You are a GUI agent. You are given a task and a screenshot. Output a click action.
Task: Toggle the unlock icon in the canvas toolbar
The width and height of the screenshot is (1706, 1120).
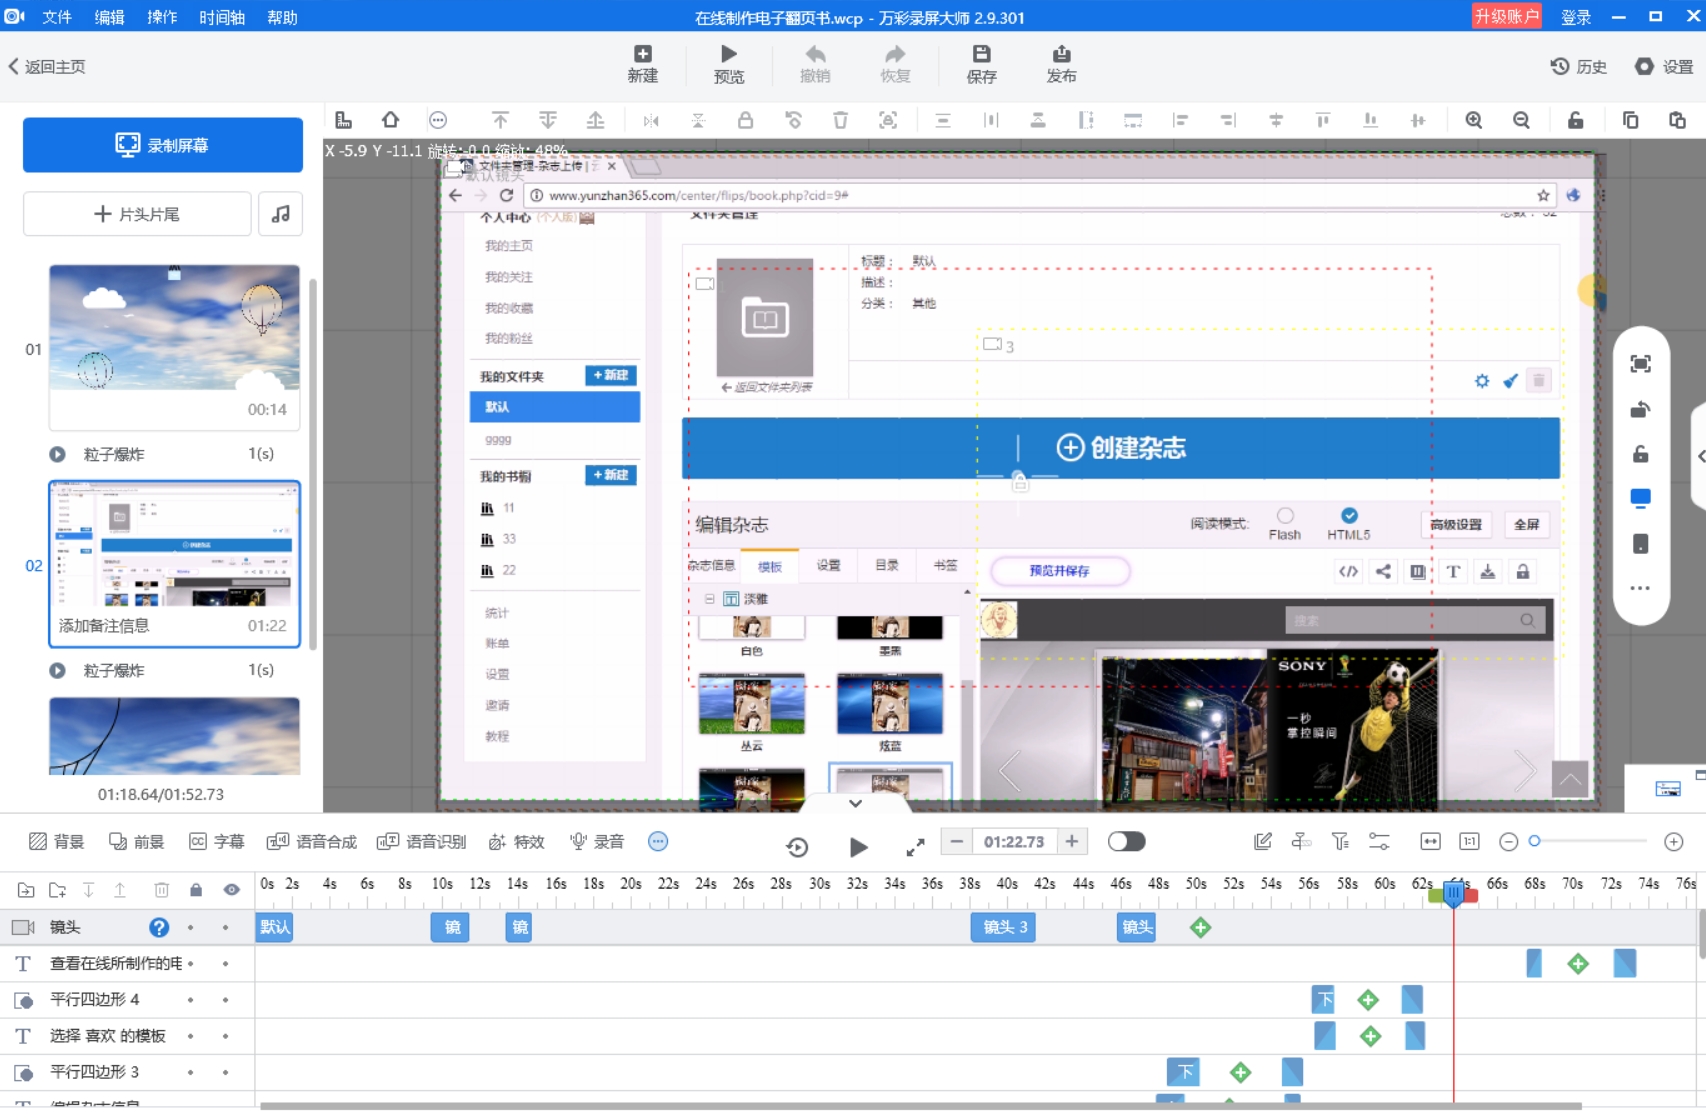click(1575, 120)
